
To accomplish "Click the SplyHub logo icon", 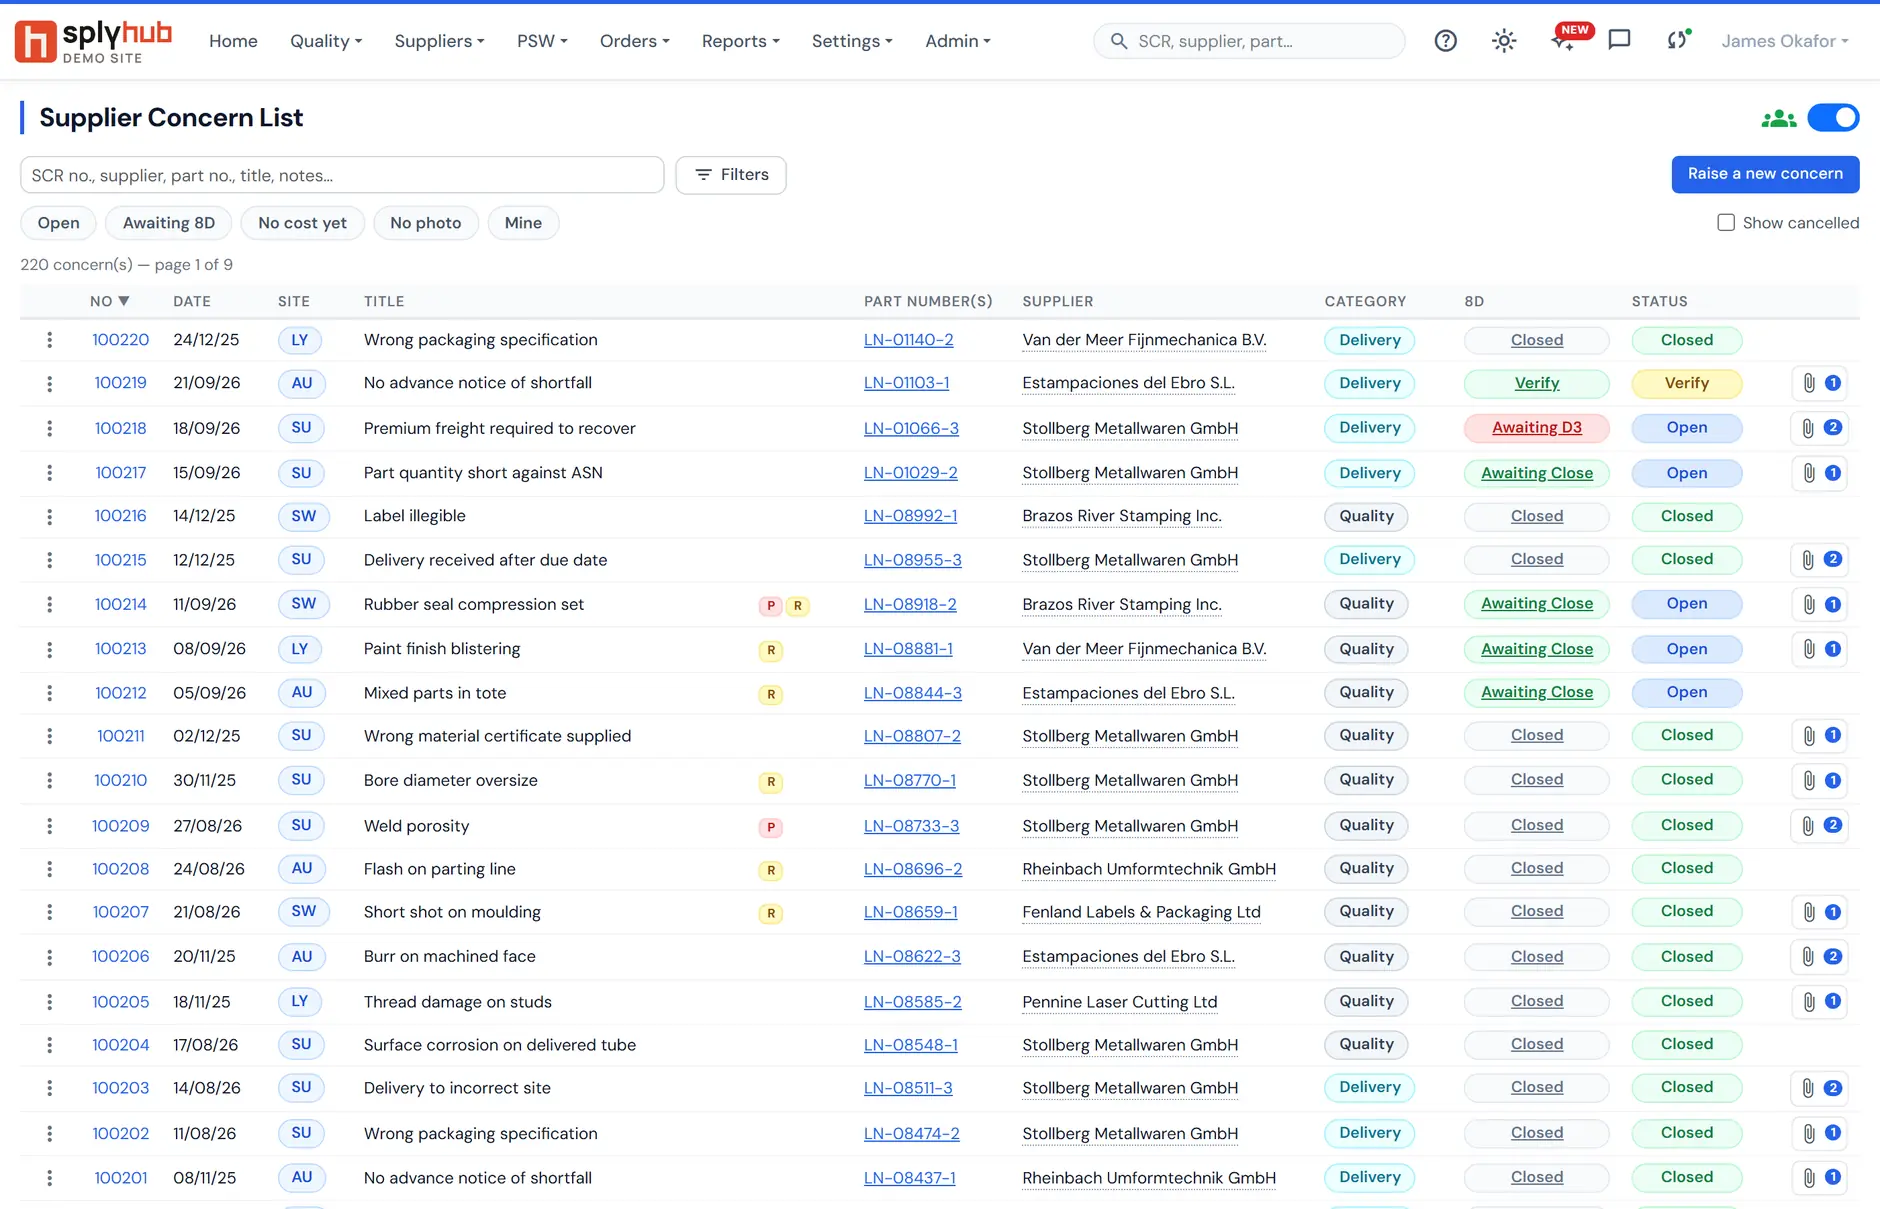I will pos(36,41).
